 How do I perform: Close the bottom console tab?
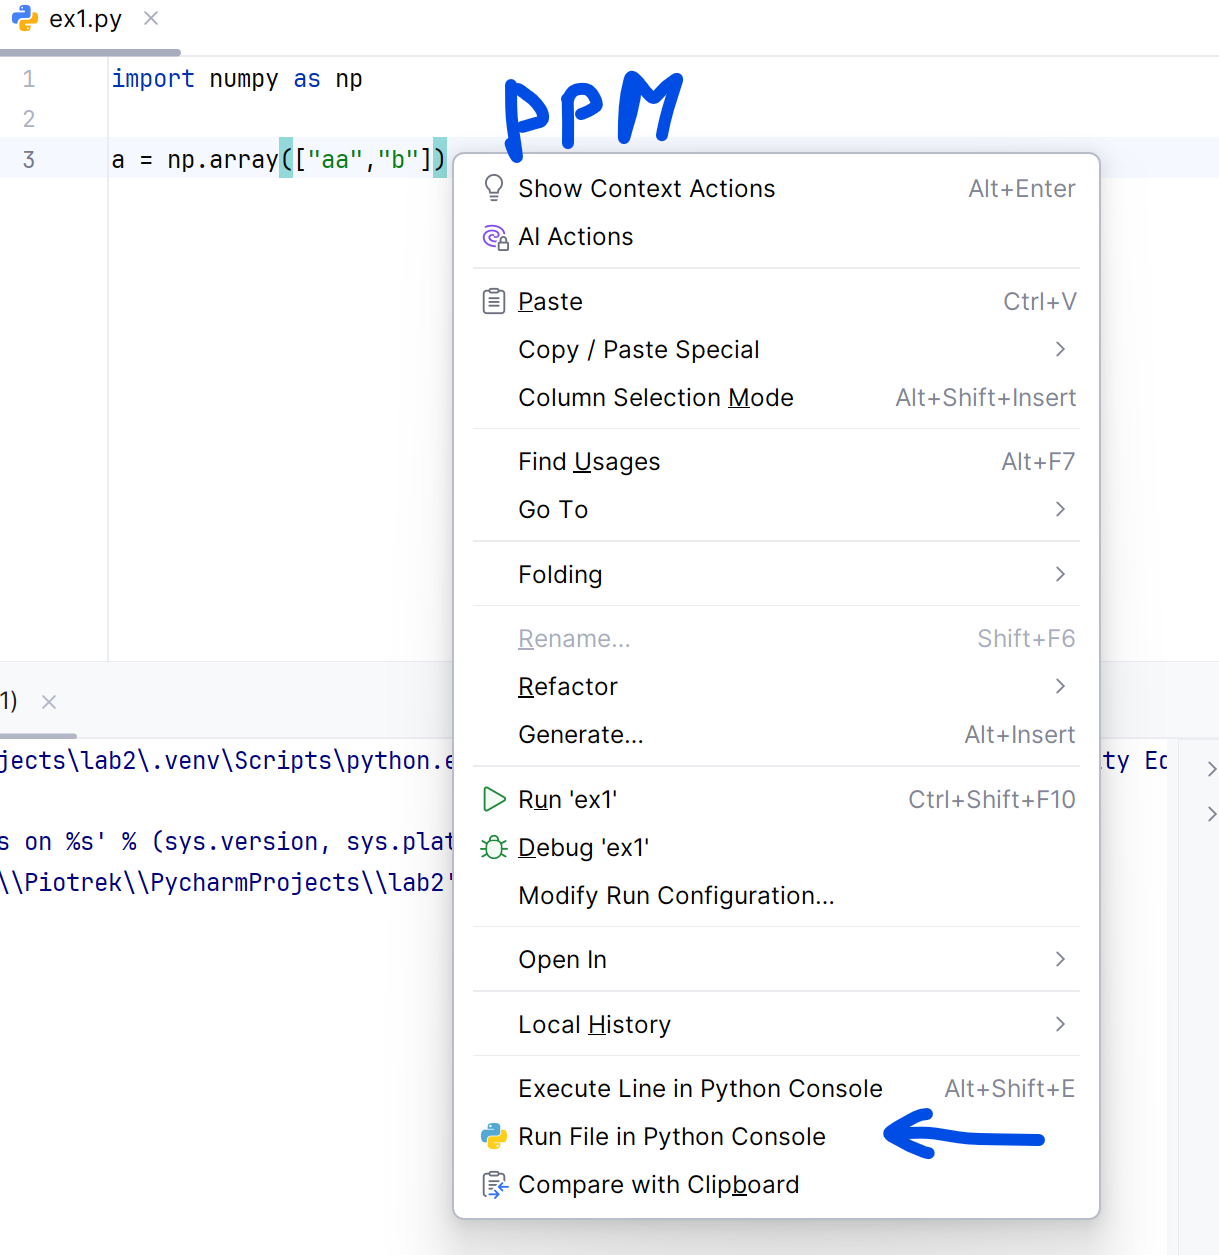pos(49,702)
